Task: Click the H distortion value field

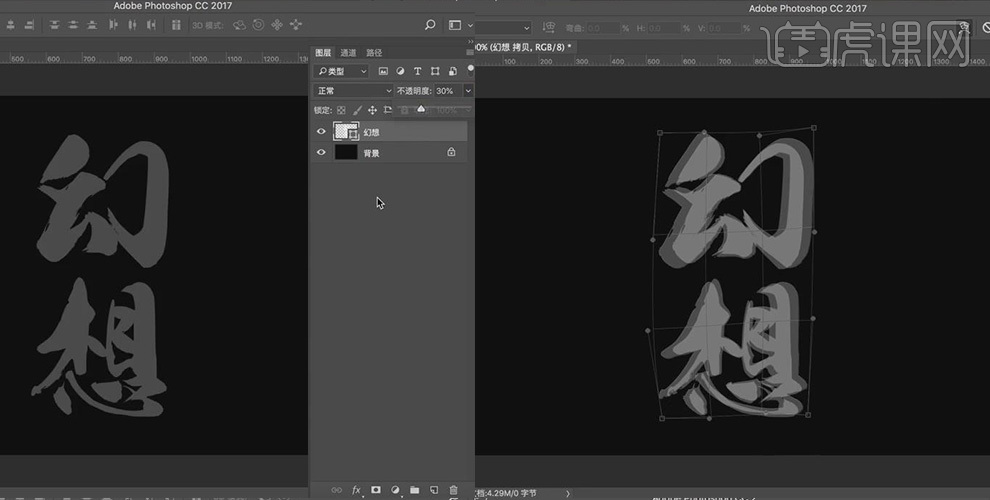Action: [x=664, y=28]
